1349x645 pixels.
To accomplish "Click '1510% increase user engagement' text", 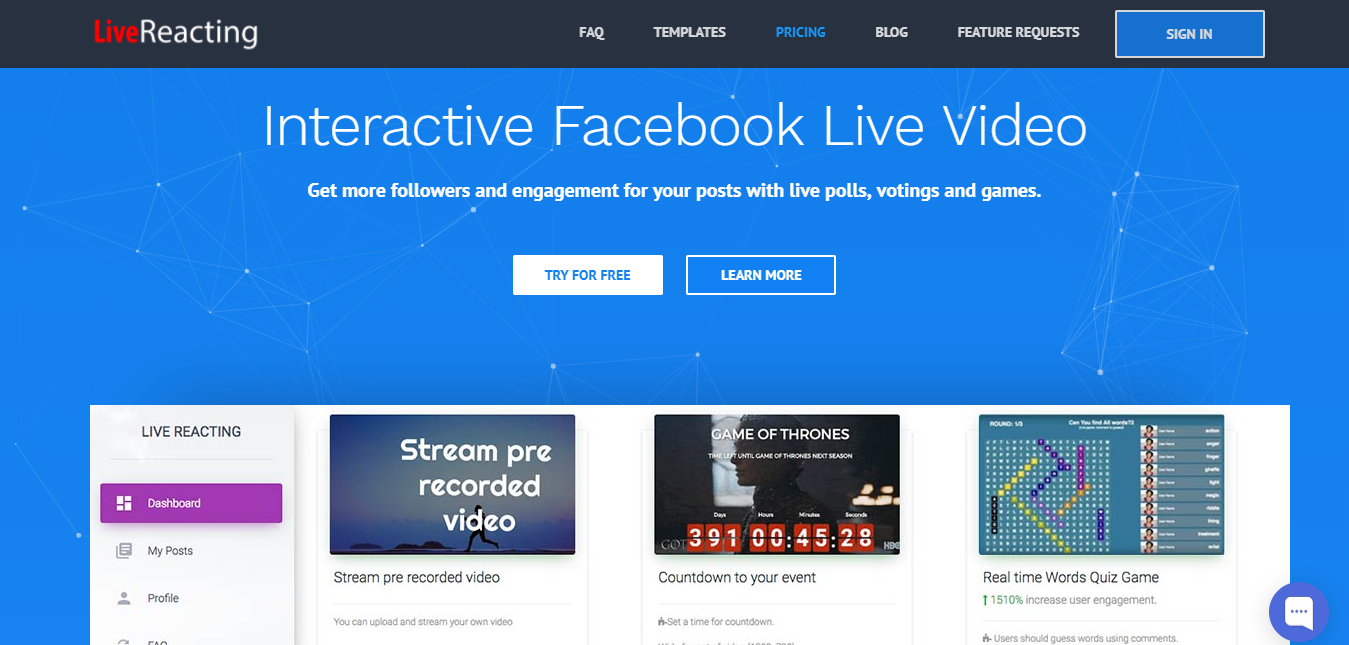I will tap(1070, 600).
